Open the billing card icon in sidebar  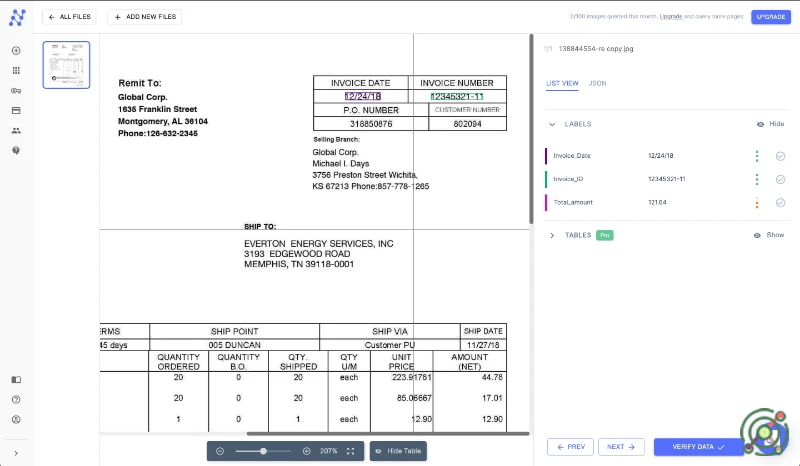click(x=16, y=110)
